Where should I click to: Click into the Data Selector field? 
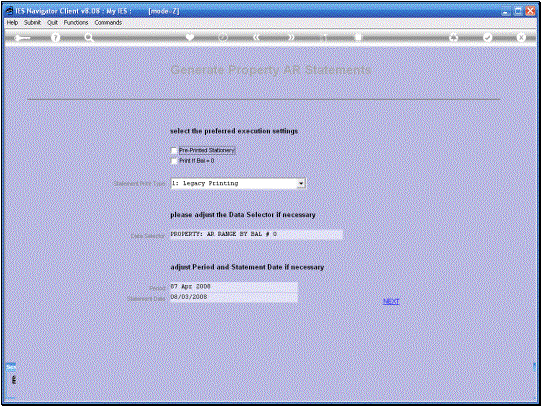256,235
